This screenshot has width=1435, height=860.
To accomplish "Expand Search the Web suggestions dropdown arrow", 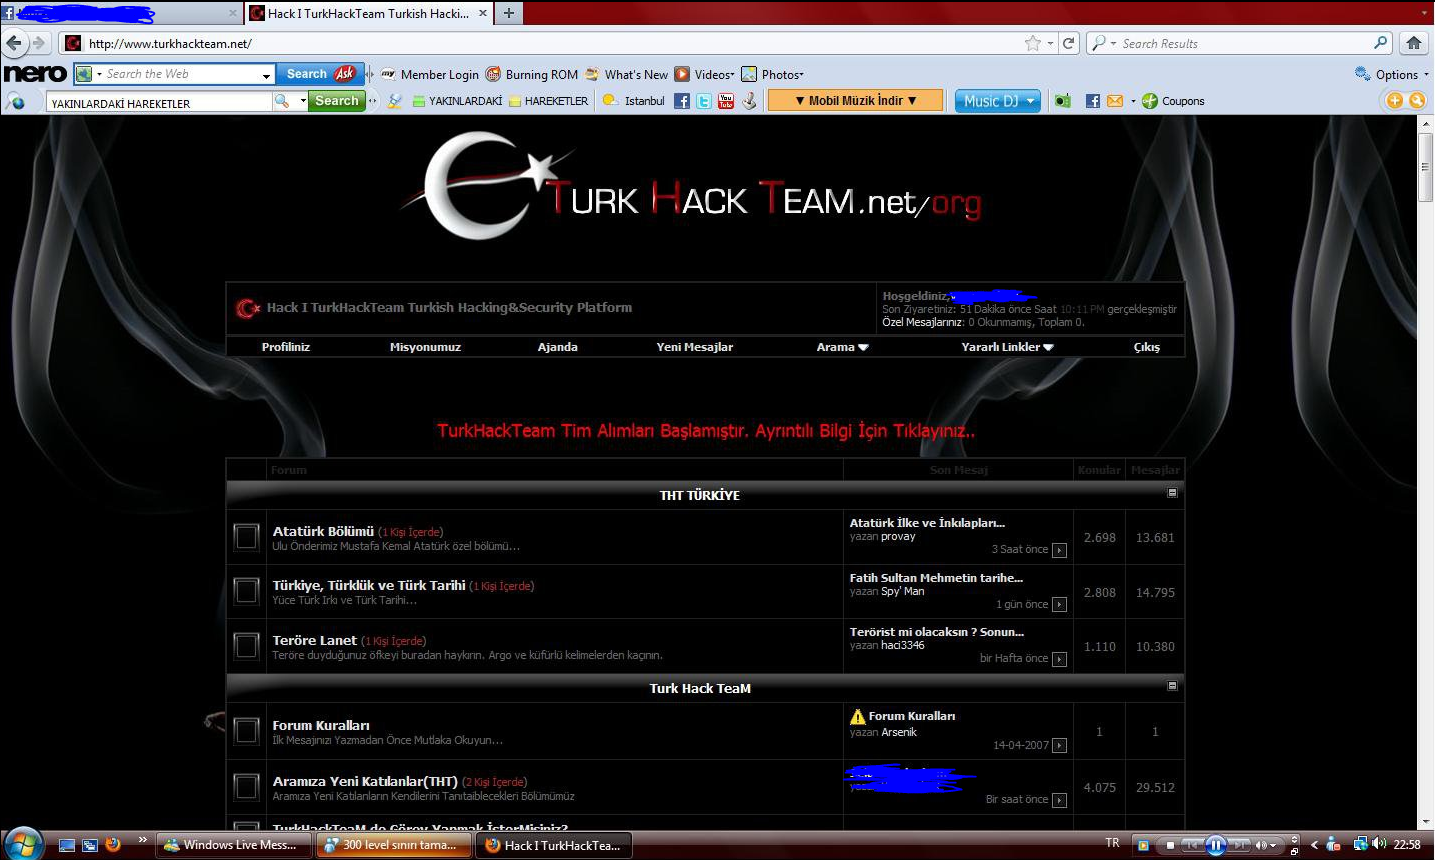I will click(x=266, y=75).
